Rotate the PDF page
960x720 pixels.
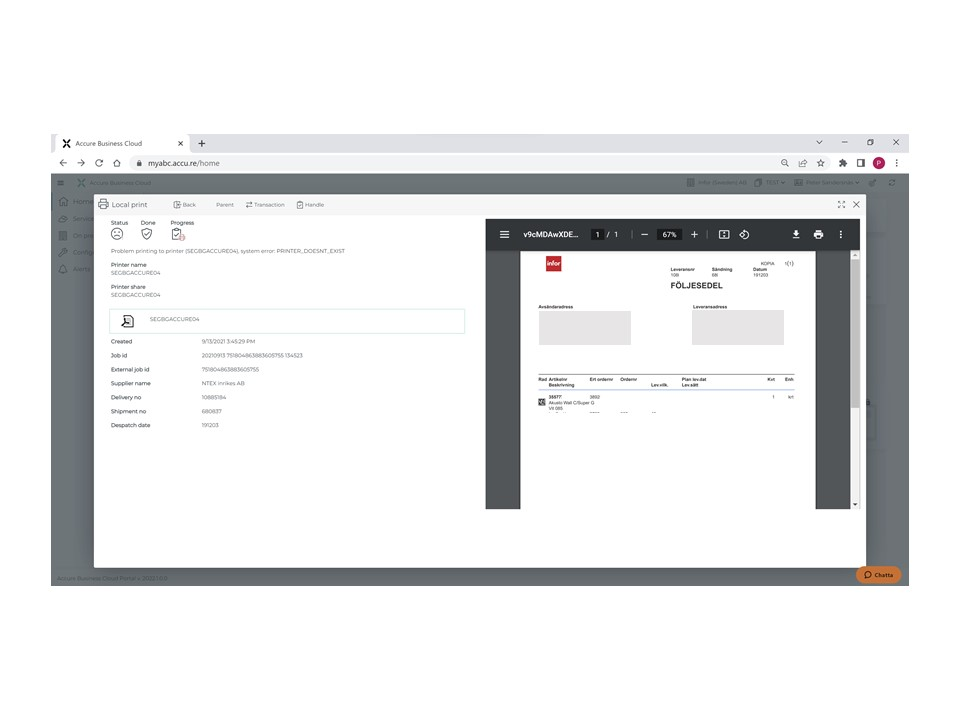745,234
